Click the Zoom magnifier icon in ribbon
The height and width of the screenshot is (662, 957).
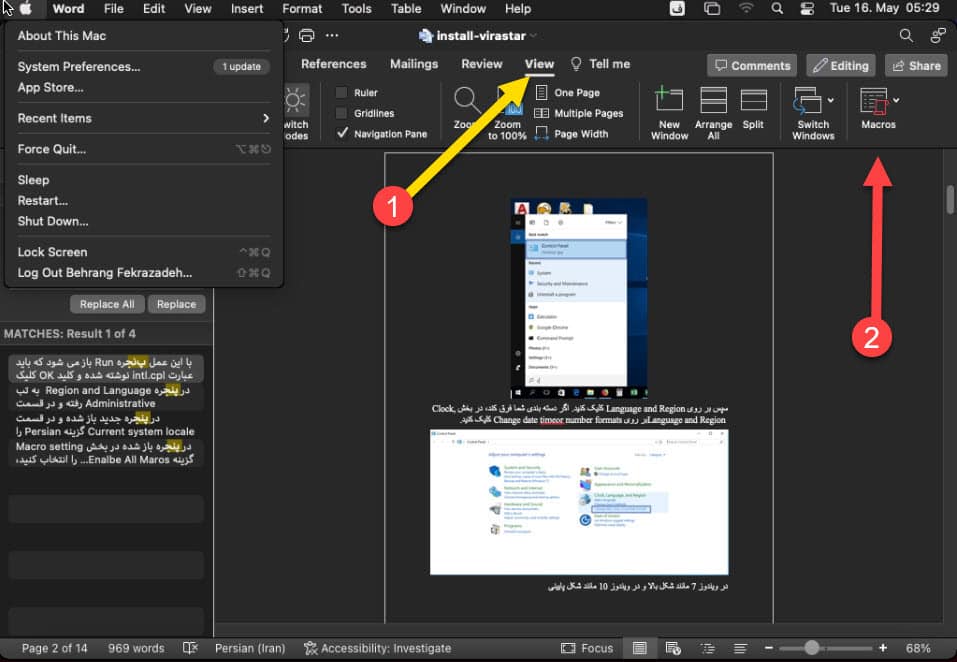468,99
